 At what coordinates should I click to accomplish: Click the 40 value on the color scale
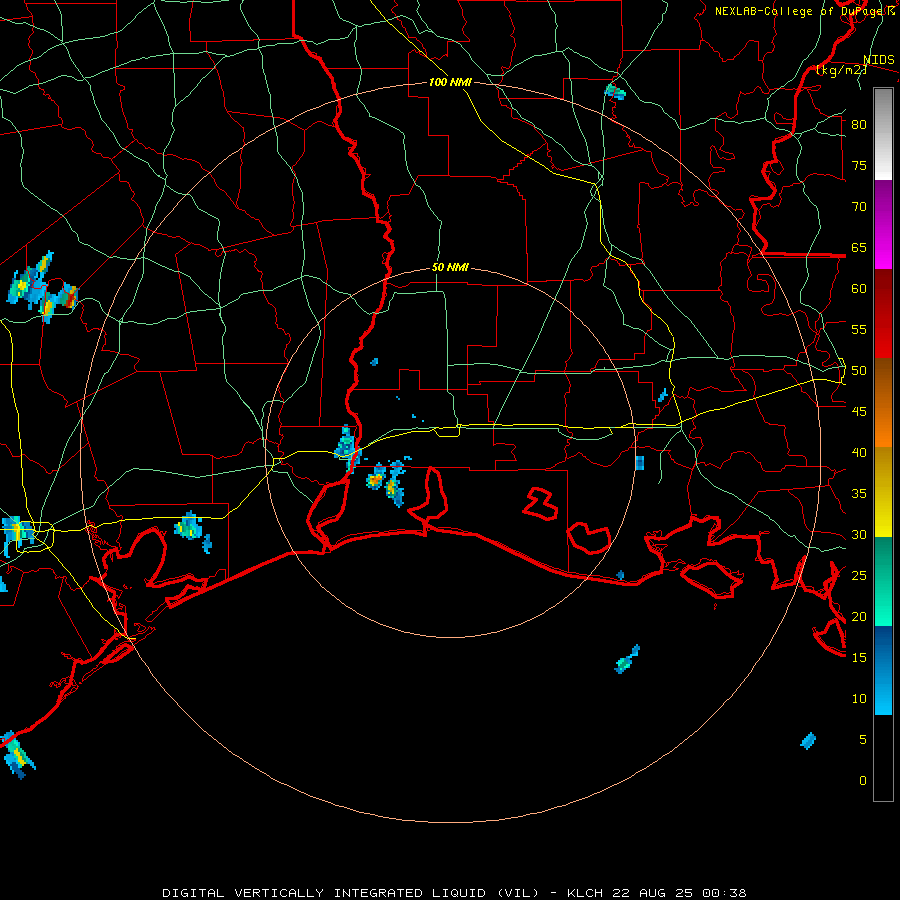coord(859,453)
